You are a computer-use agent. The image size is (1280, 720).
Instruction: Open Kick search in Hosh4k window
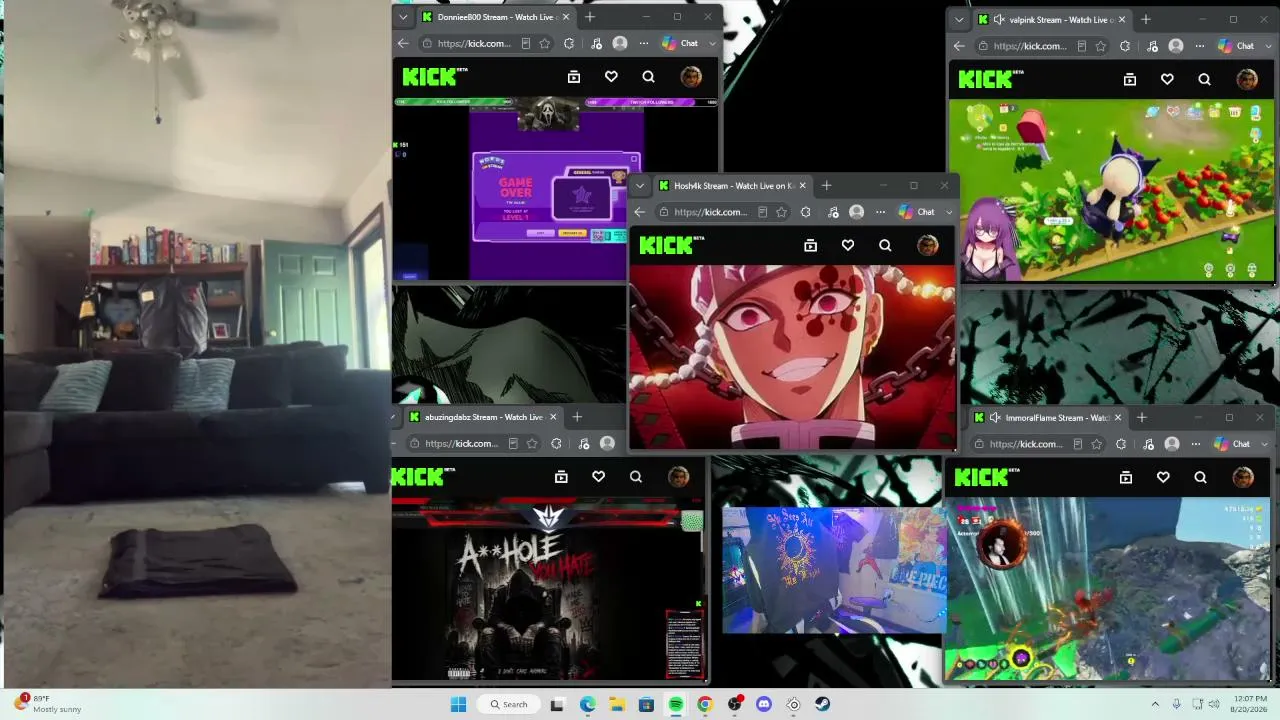point(885,245)
